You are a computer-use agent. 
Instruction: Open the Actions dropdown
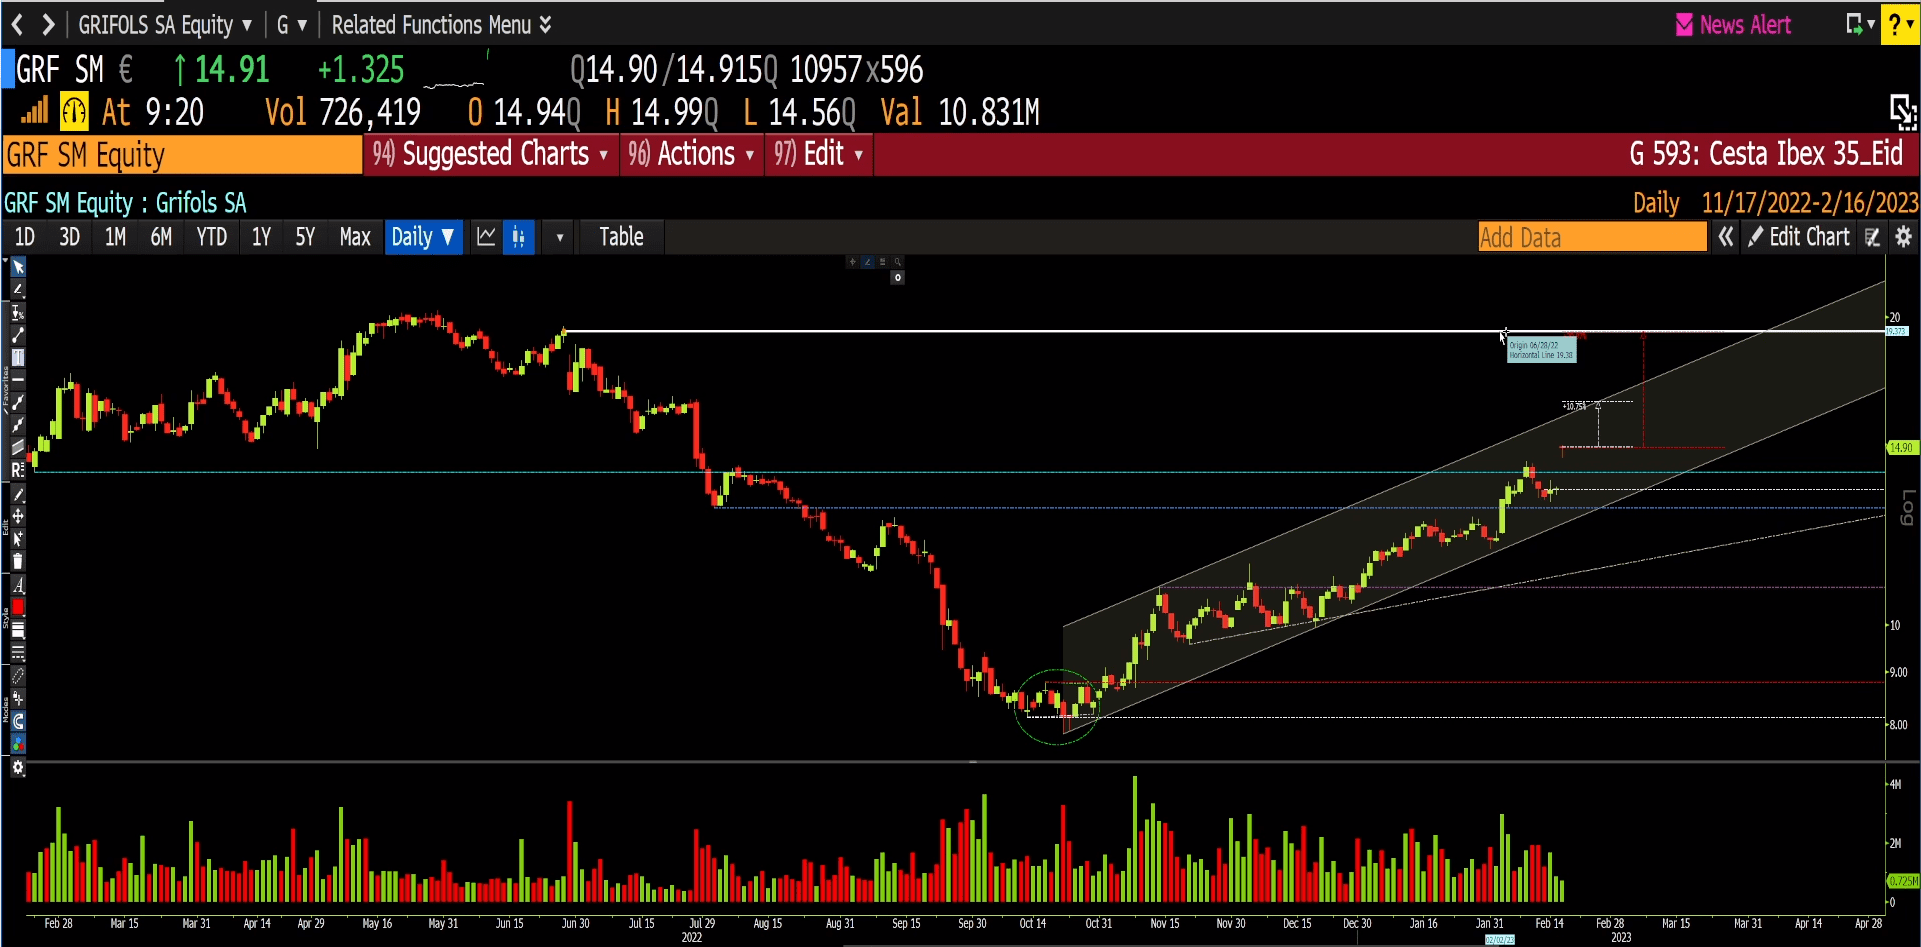[691, 154]
